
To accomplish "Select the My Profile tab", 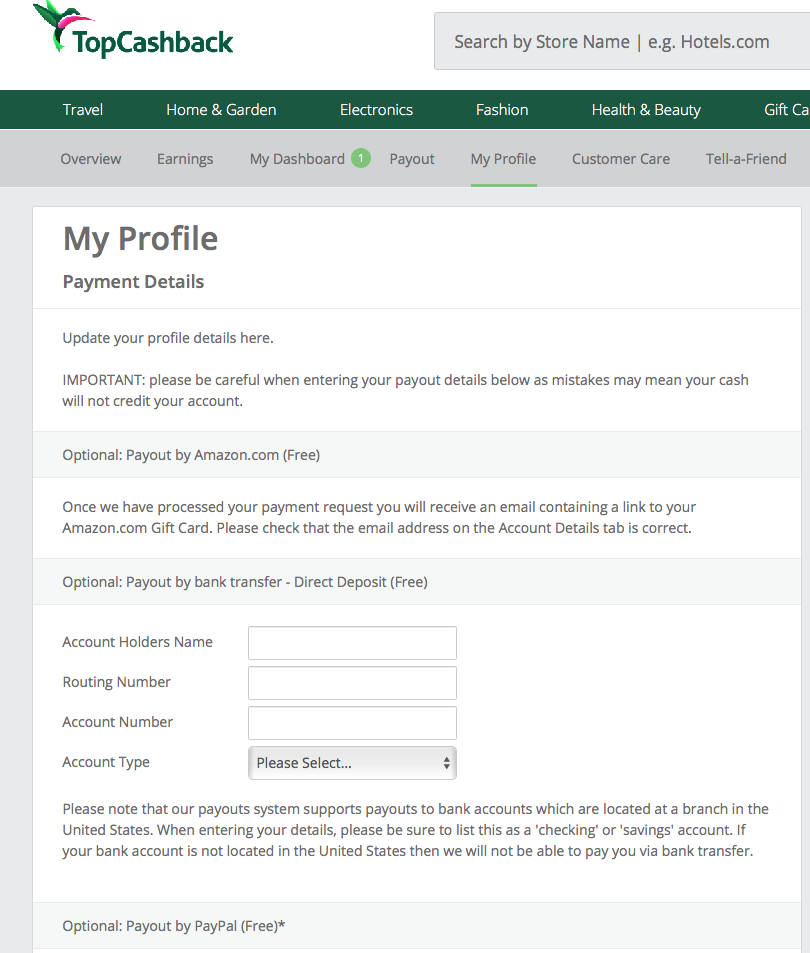I will [x=503, y=159].
